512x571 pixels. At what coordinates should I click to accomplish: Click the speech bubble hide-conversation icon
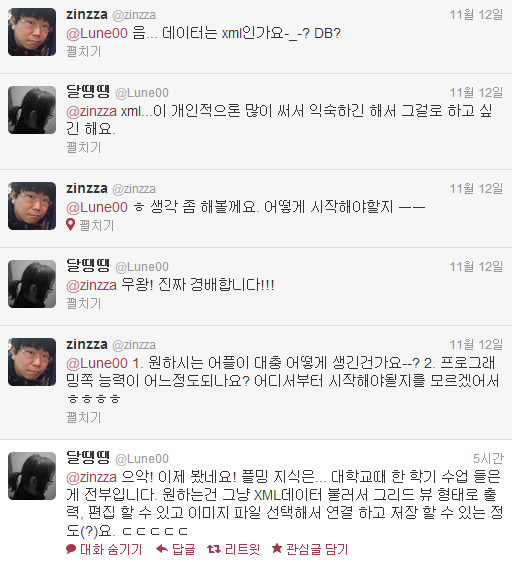71,549
